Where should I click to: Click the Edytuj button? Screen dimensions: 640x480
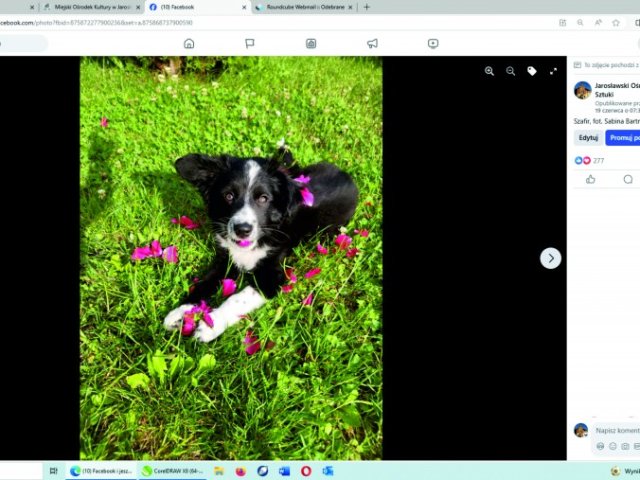click(x=588, y=138)
